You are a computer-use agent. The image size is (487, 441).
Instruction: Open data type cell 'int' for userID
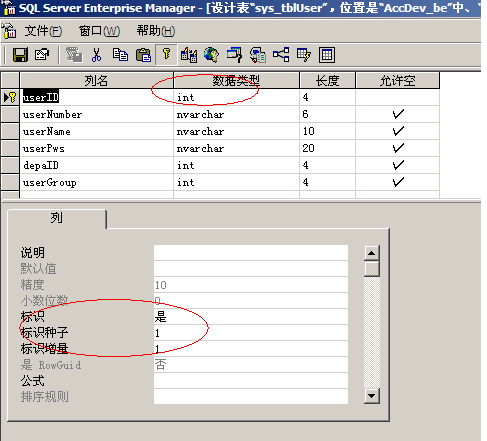click(236, 97)
